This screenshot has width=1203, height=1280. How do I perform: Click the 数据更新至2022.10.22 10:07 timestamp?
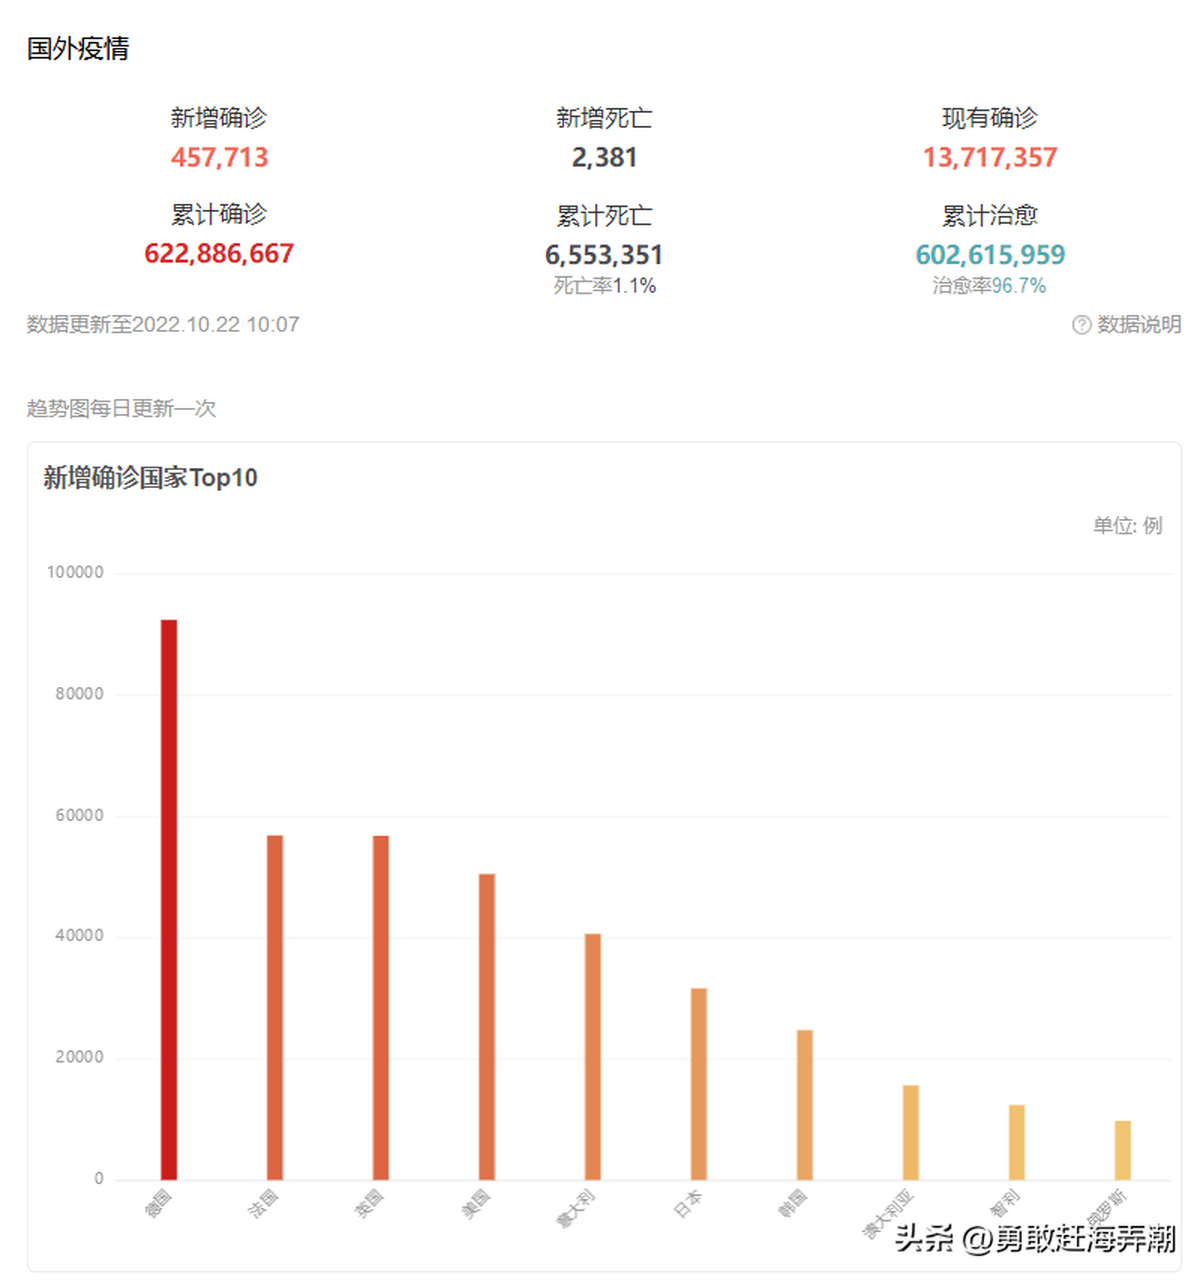[x=162, y=325]
